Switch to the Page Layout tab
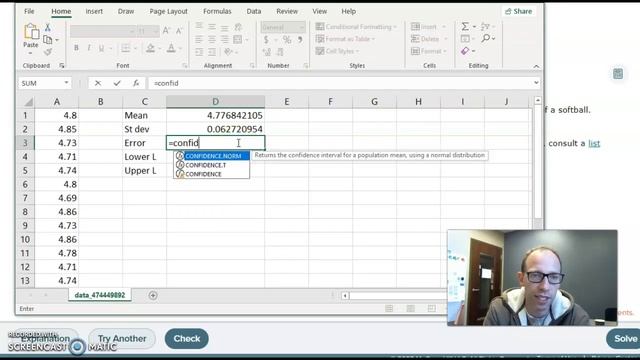The image size is (640, 360). 169,11
